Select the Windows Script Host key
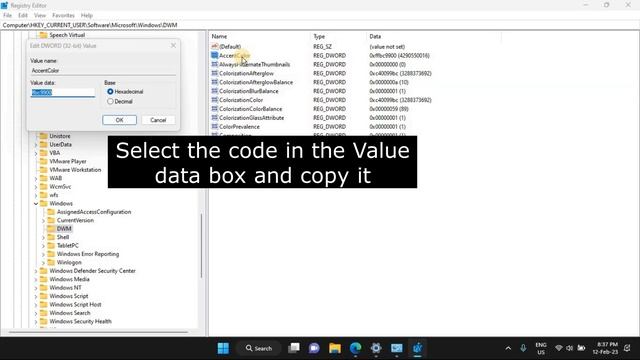Screen dimensions: 640x360 pos(75,304)
